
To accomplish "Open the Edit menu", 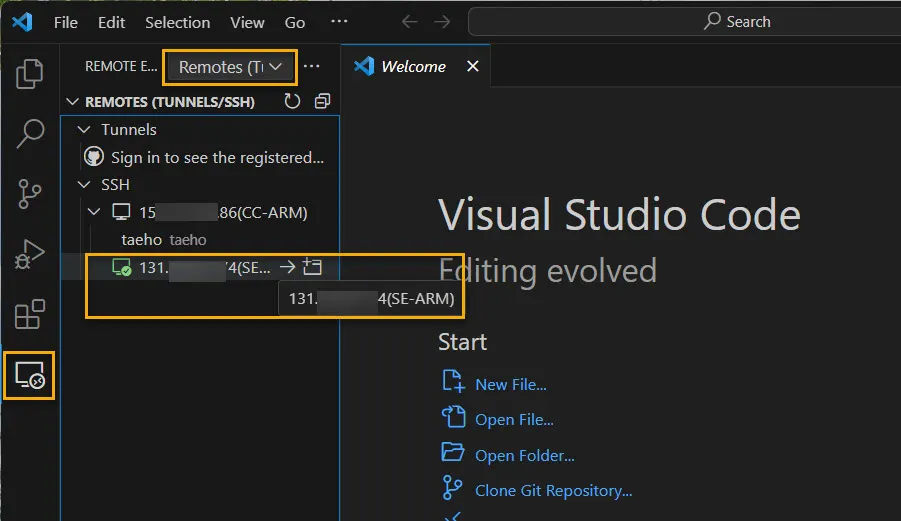I will pyautogui.click(x=111, y=22).
